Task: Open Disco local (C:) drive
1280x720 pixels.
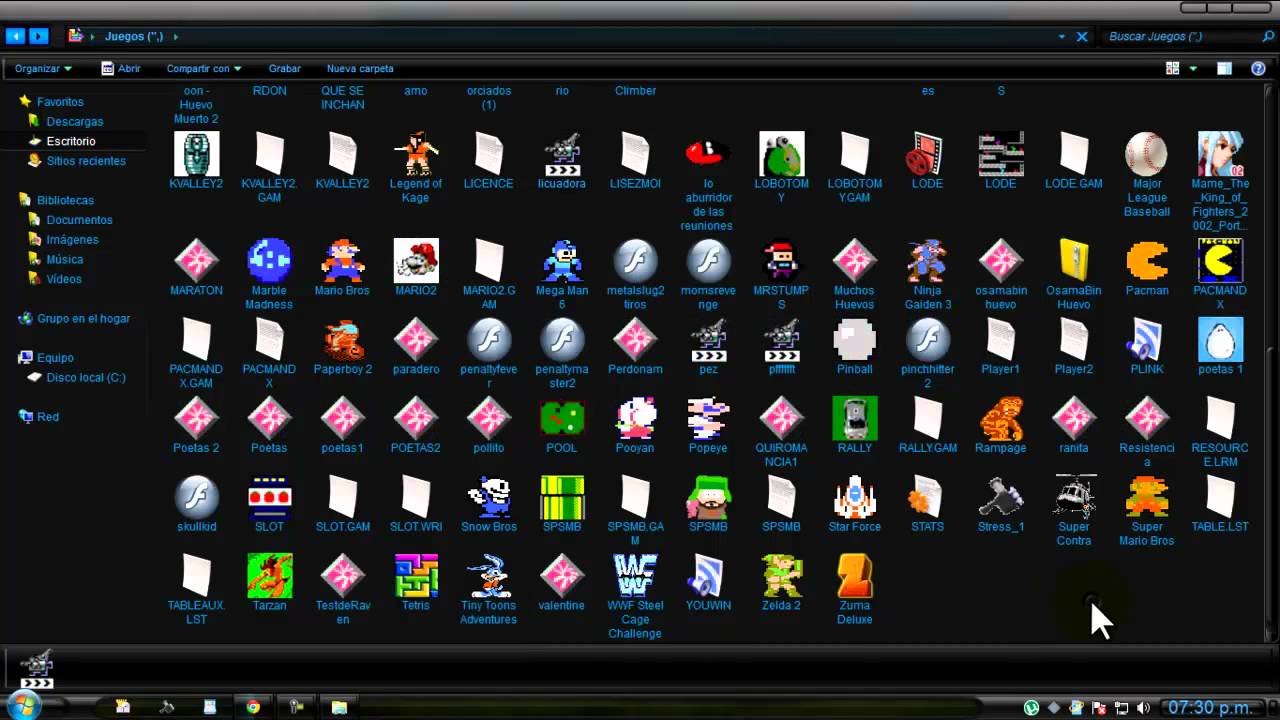Action: pyautogui.click(x=86, y=377)
